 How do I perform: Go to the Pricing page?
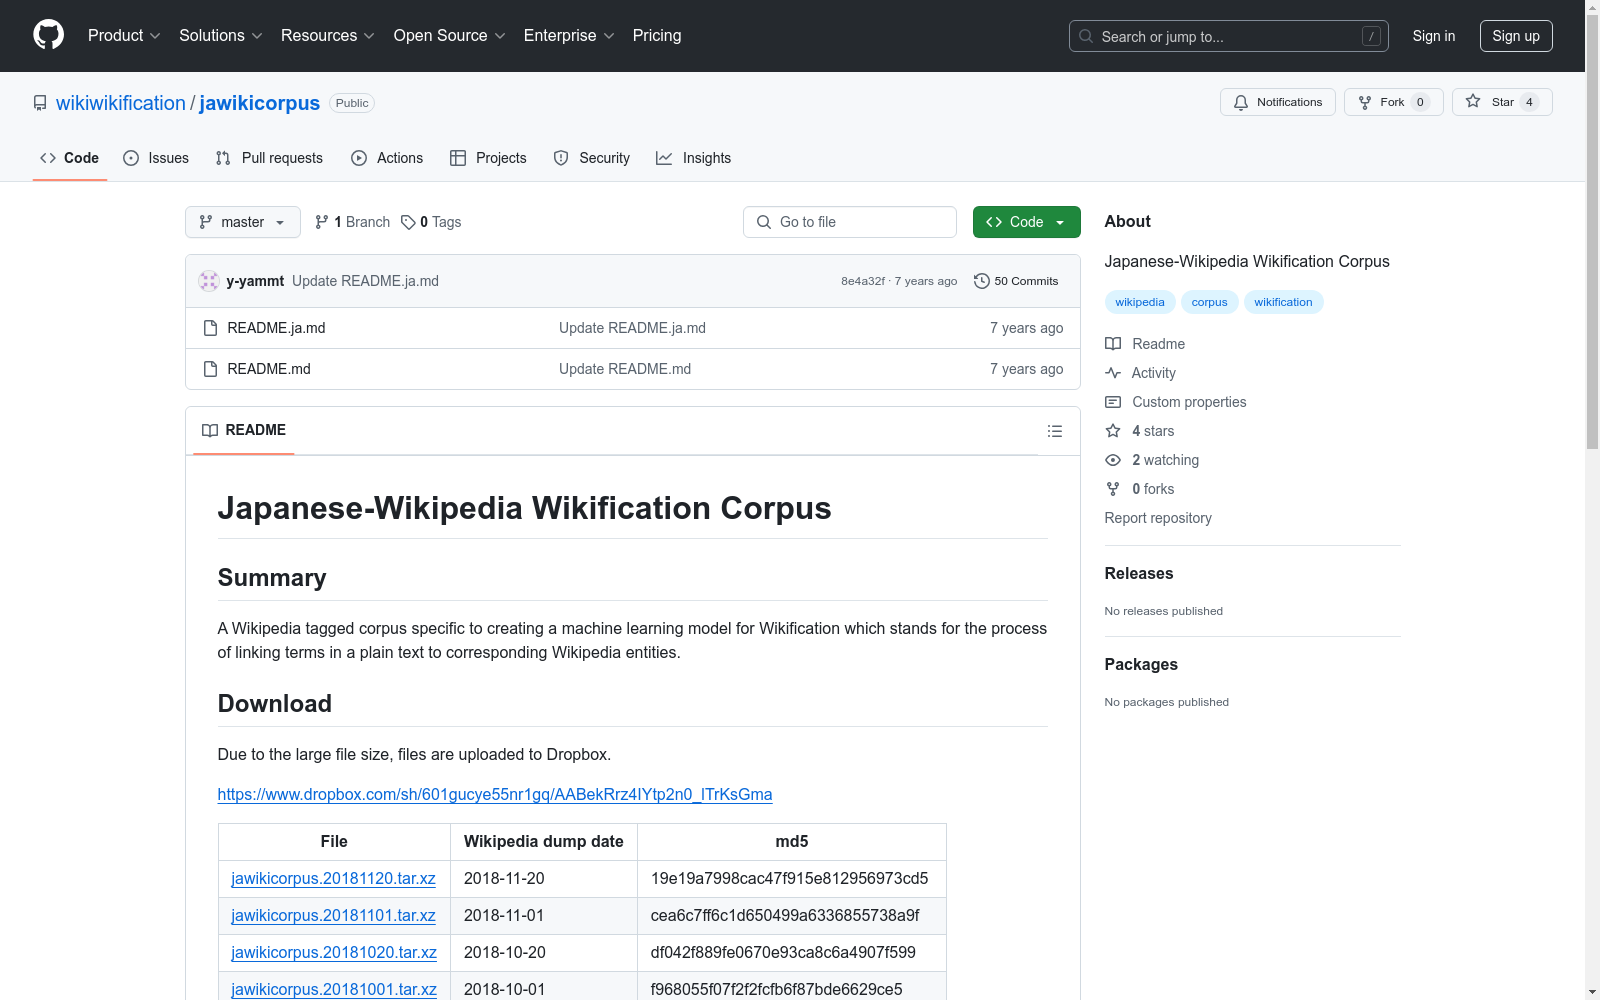657,35
